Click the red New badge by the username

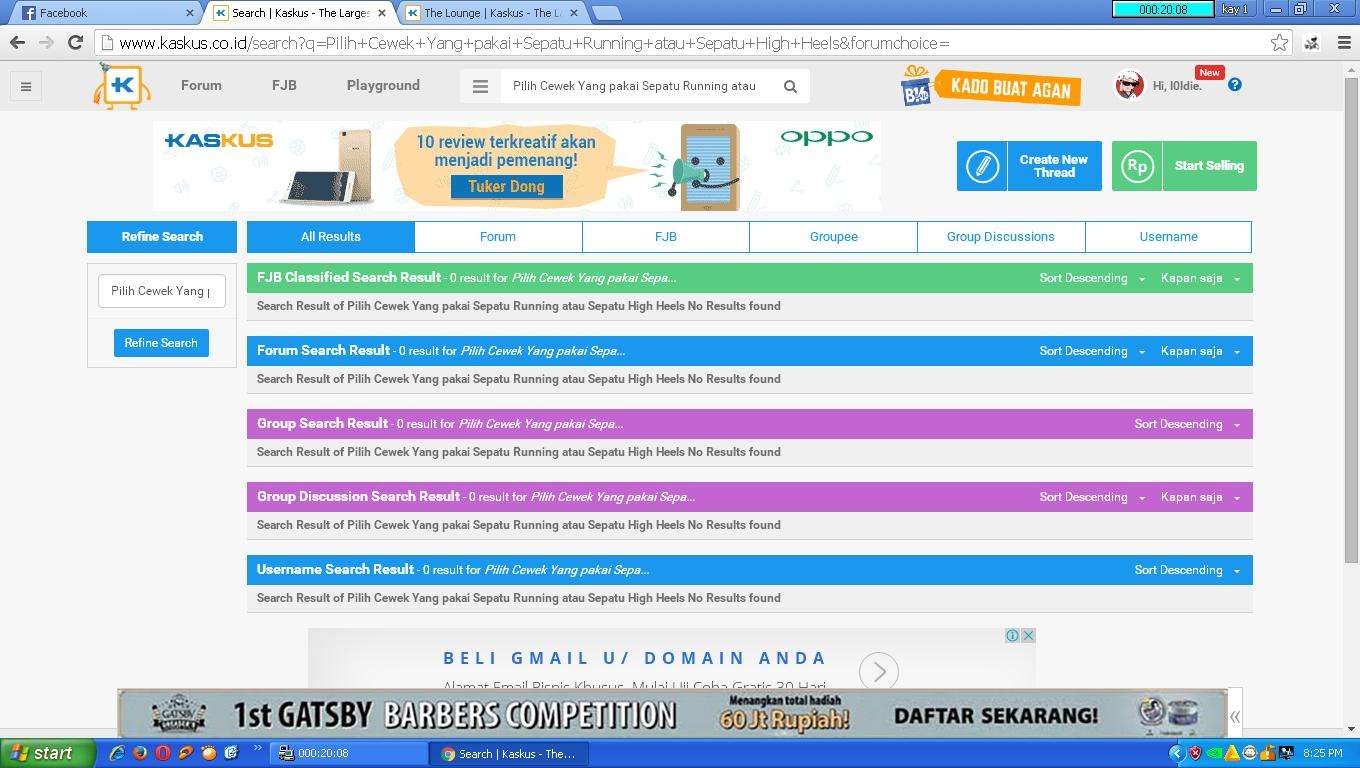click(x=1209, y=72)
